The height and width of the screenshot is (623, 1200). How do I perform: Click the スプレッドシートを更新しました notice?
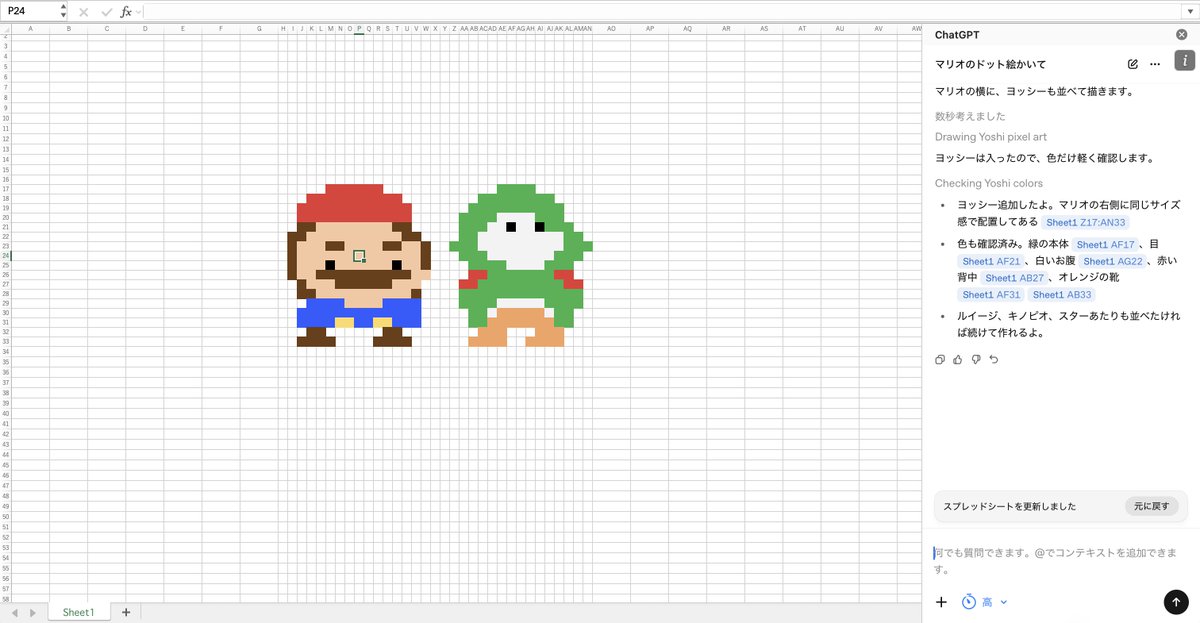tap(1009, 506)
